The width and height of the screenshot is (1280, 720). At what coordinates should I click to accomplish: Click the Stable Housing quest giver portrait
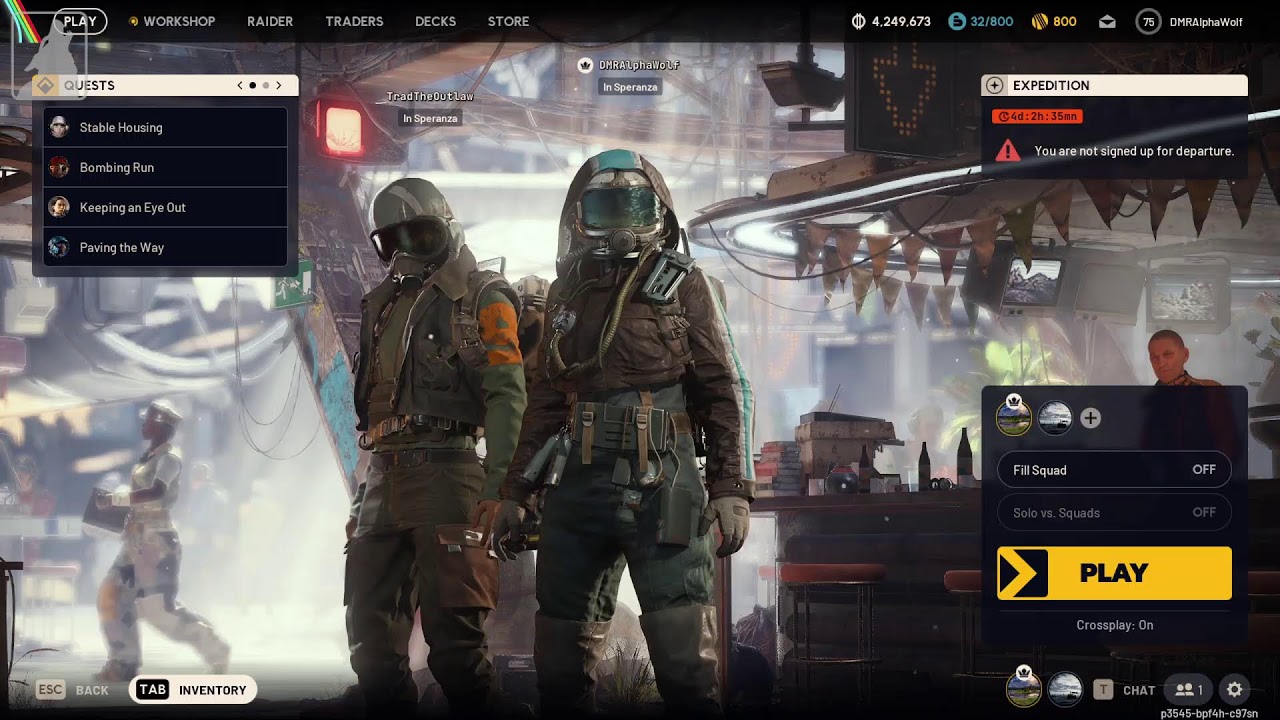(x=59, y=127)
